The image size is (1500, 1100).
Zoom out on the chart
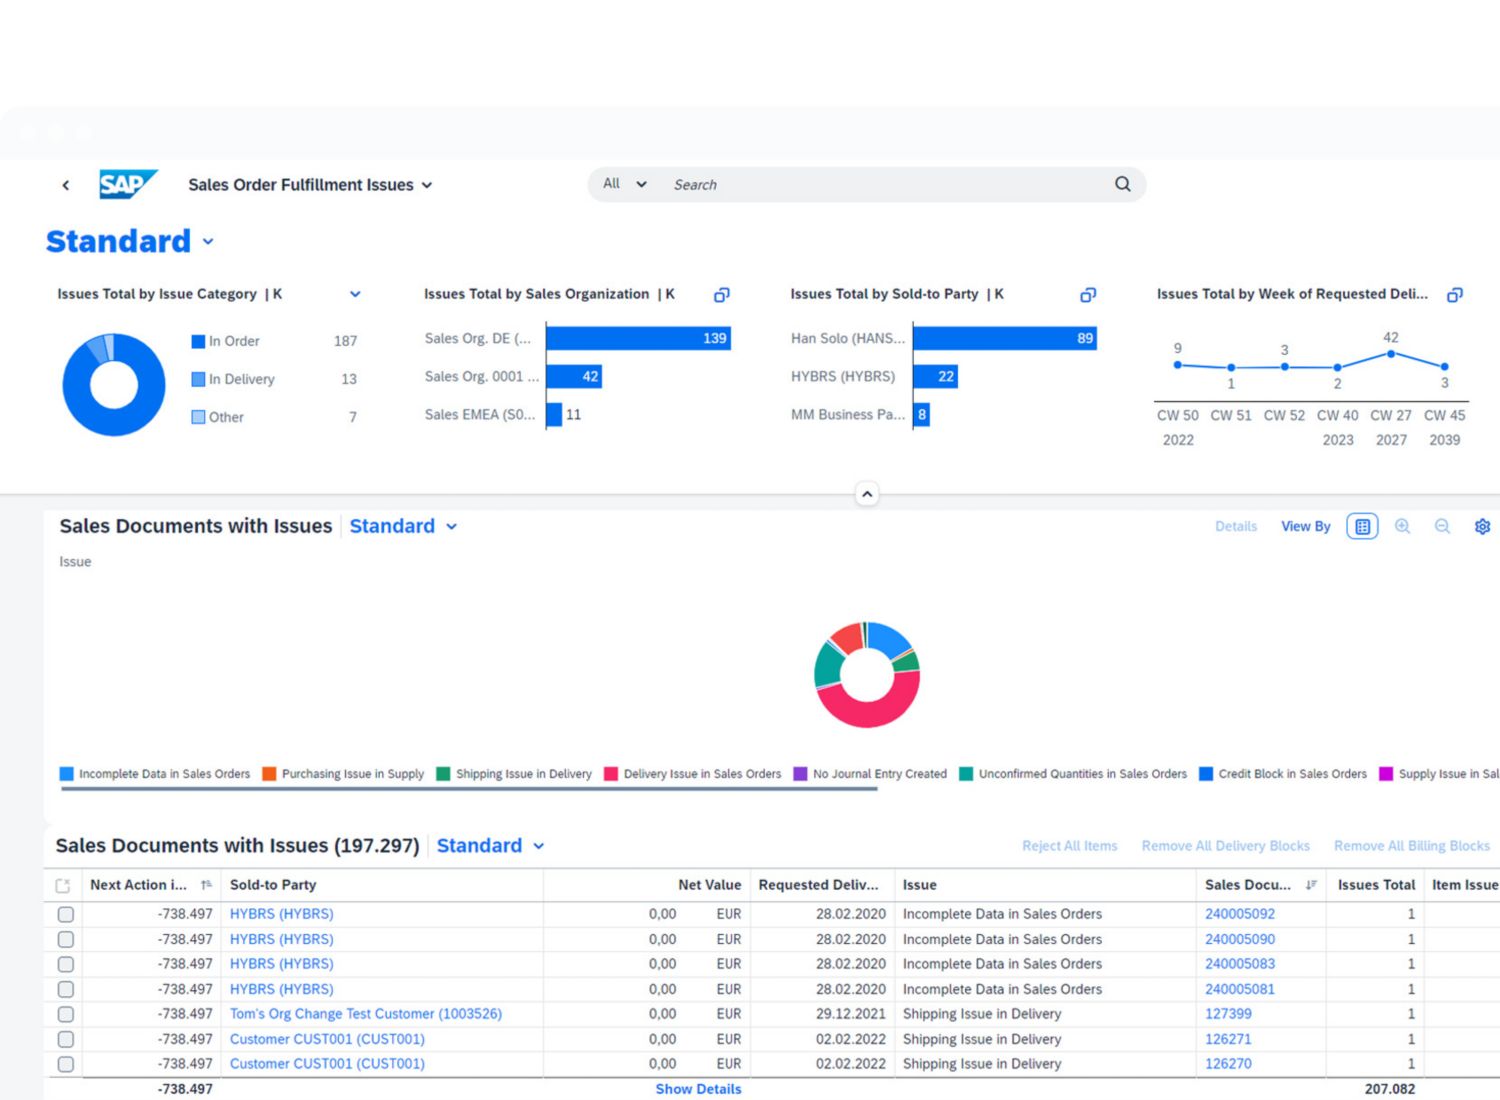tap(1442, 527)
